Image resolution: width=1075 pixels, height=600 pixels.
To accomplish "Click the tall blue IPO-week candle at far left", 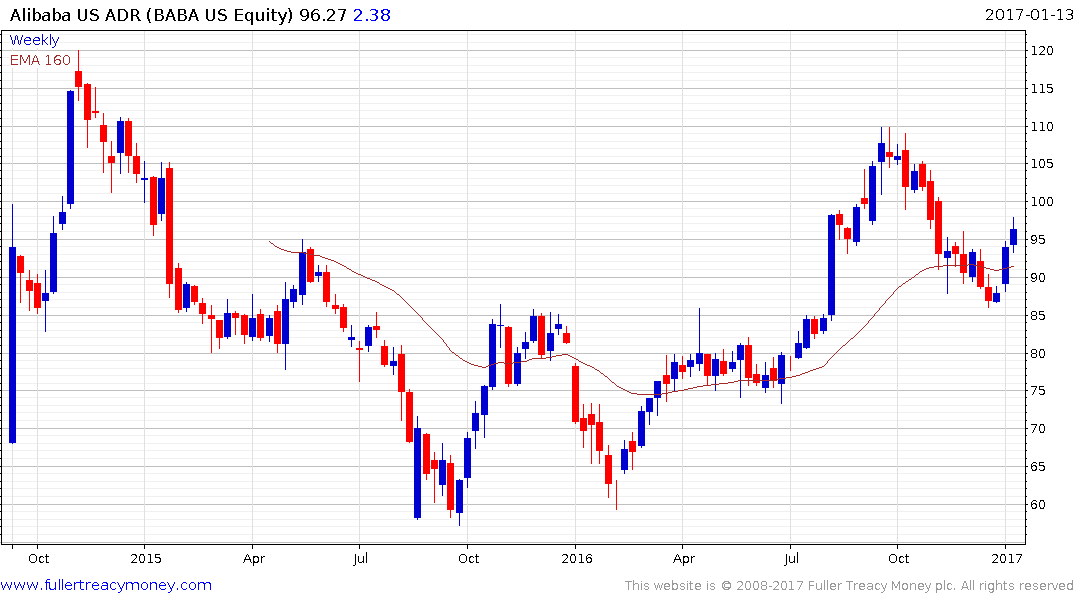I will point(12,345).
